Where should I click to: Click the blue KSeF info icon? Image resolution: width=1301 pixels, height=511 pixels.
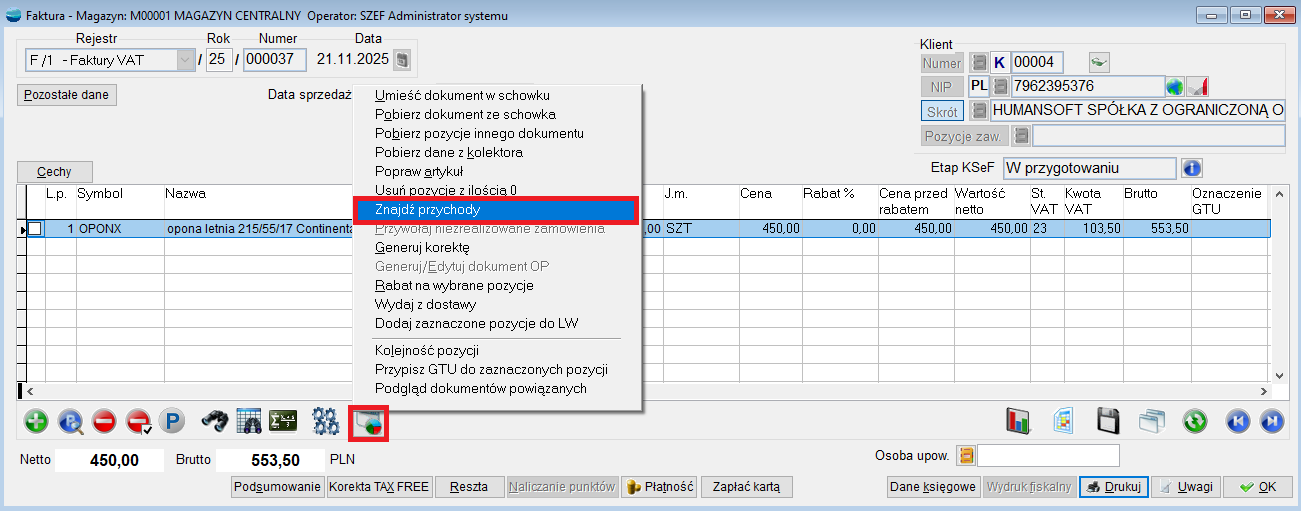(1192, 168)
